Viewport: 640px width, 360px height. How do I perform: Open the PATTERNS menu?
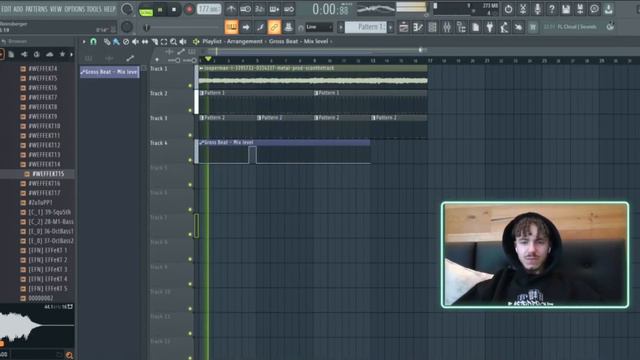(36, 9)
